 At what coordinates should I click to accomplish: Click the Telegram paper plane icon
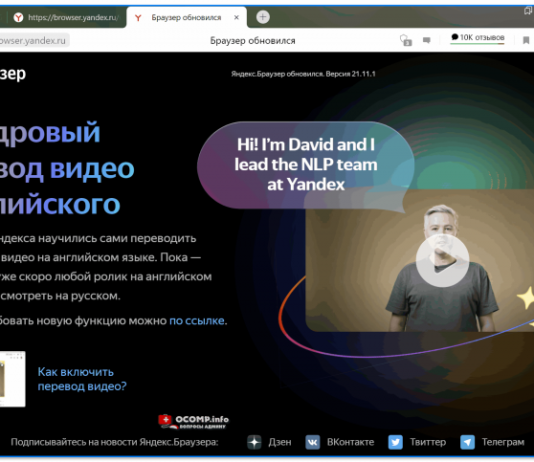(467, 442)
